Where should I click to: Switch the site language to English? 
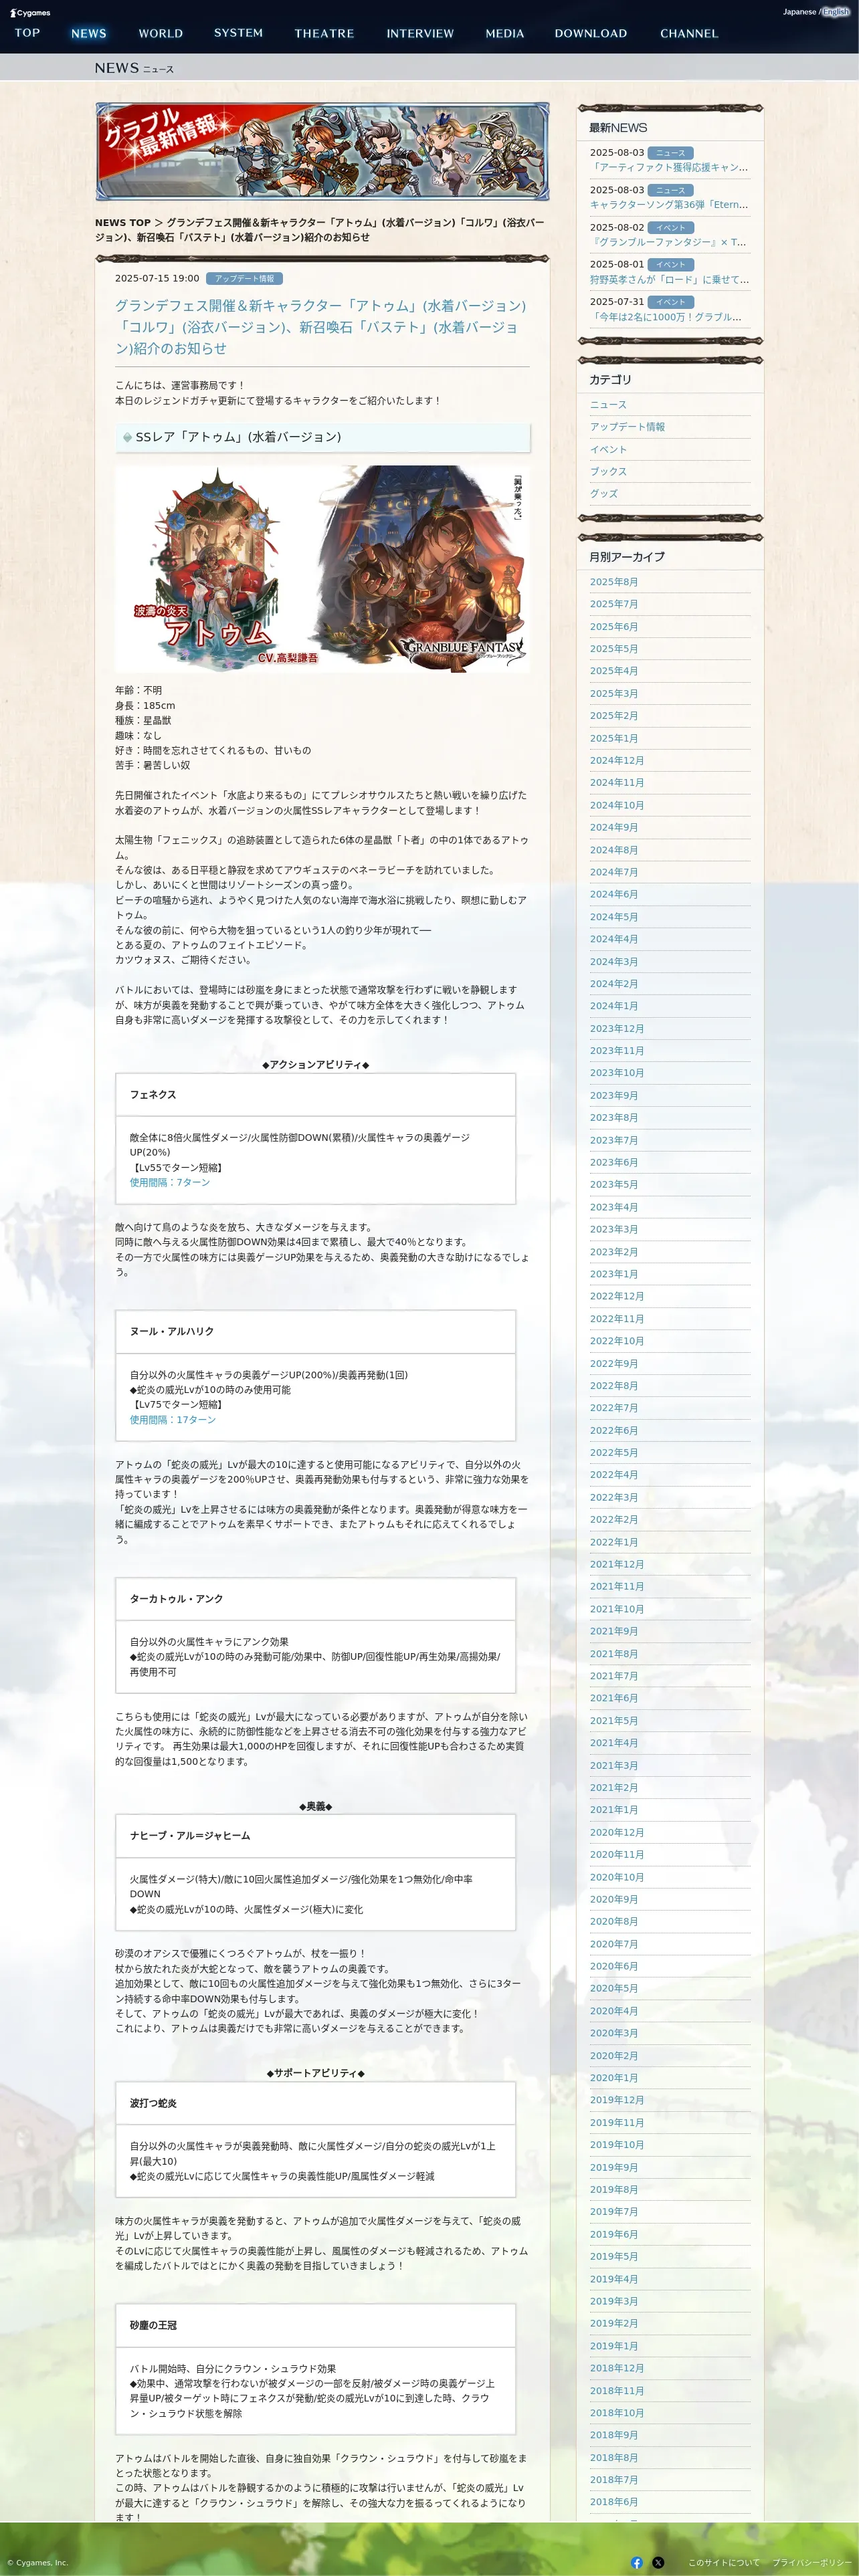(836, 12)
